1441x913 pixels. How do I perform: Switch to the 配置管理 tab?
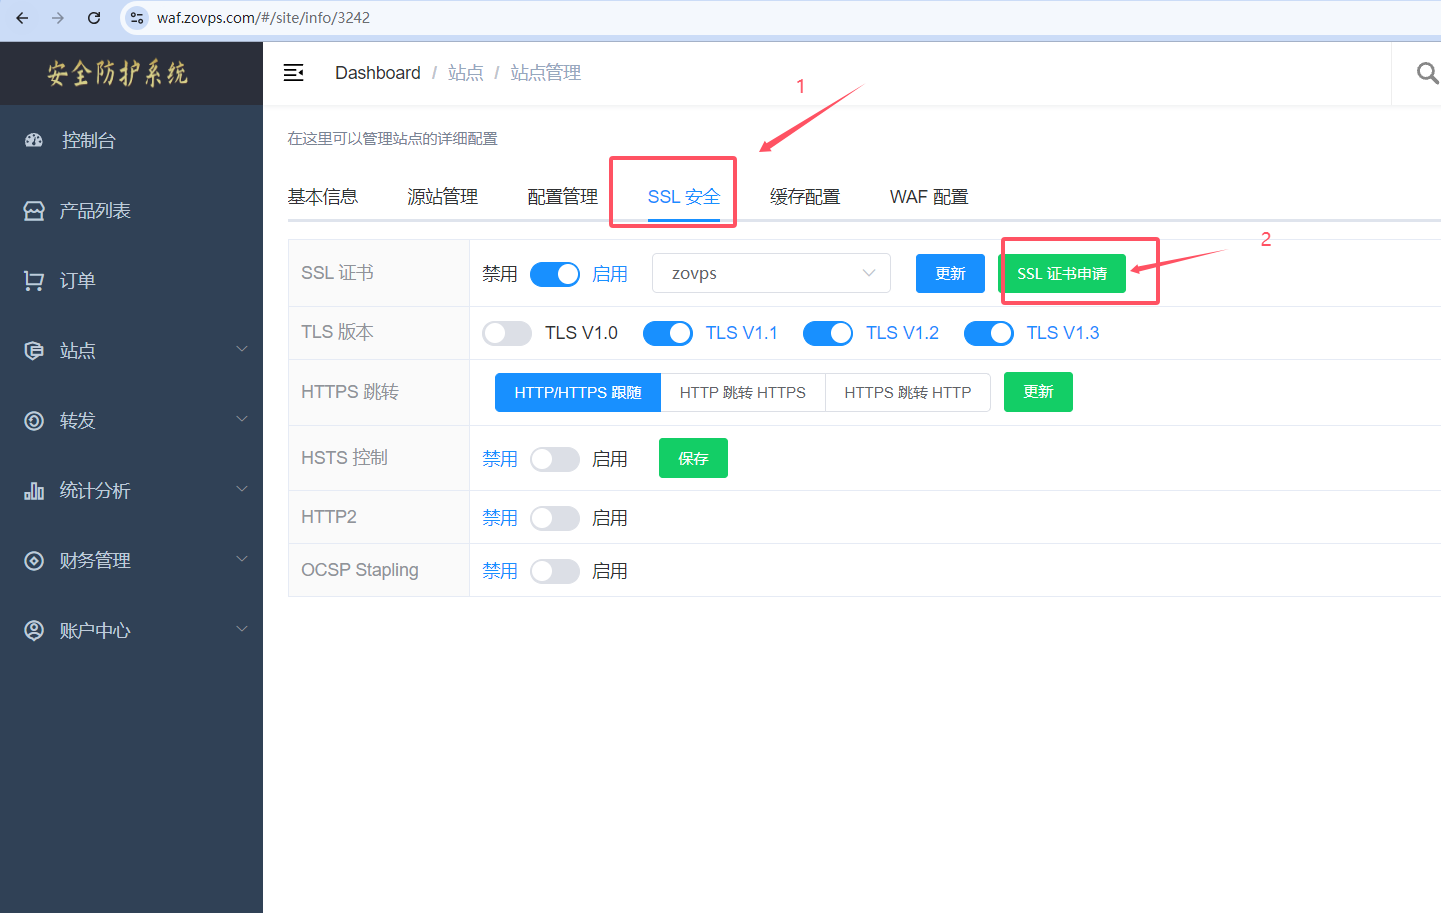coord(563,197)
